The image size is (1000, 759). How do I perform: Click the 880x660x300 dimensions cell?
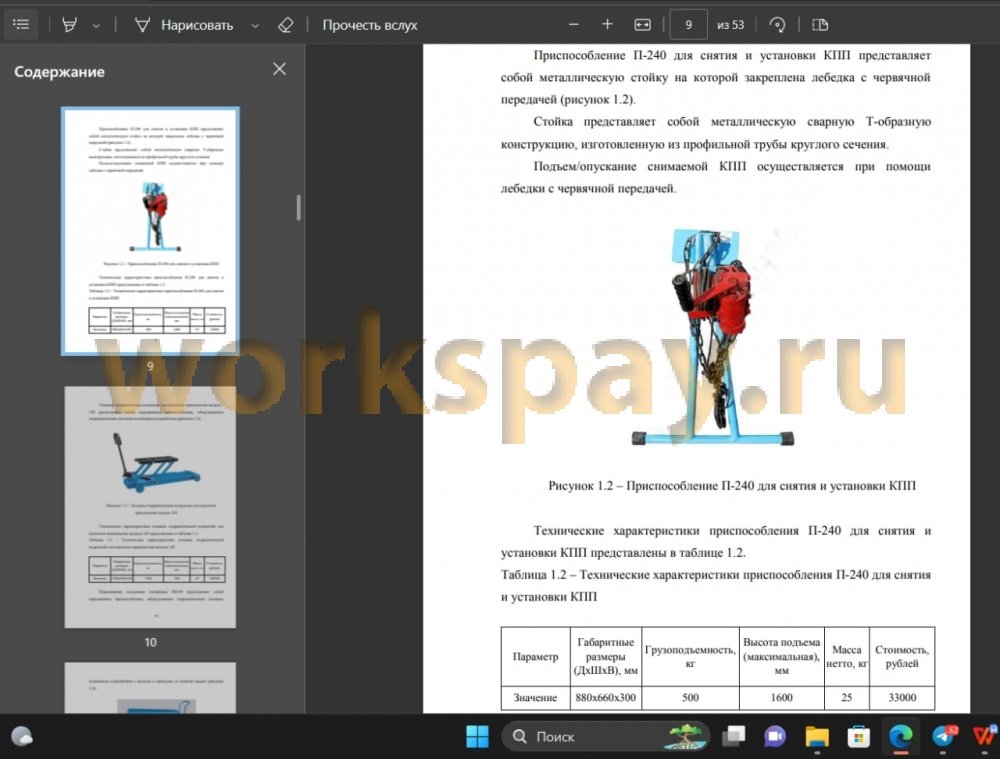tap(606, 698)
